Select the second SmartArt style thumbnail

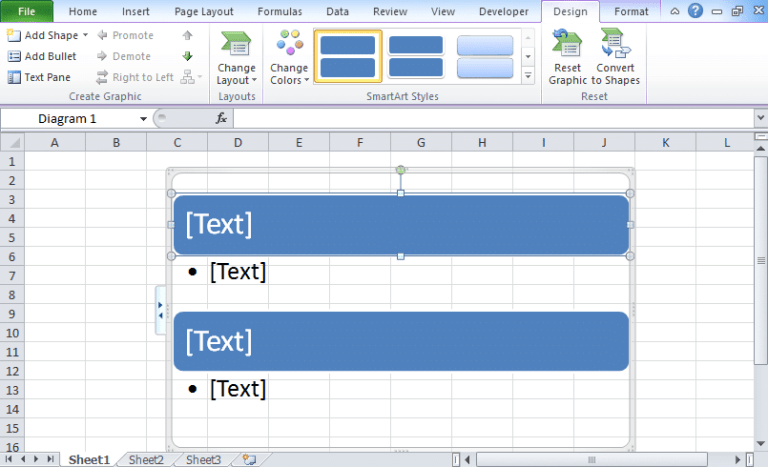(416, 56)
